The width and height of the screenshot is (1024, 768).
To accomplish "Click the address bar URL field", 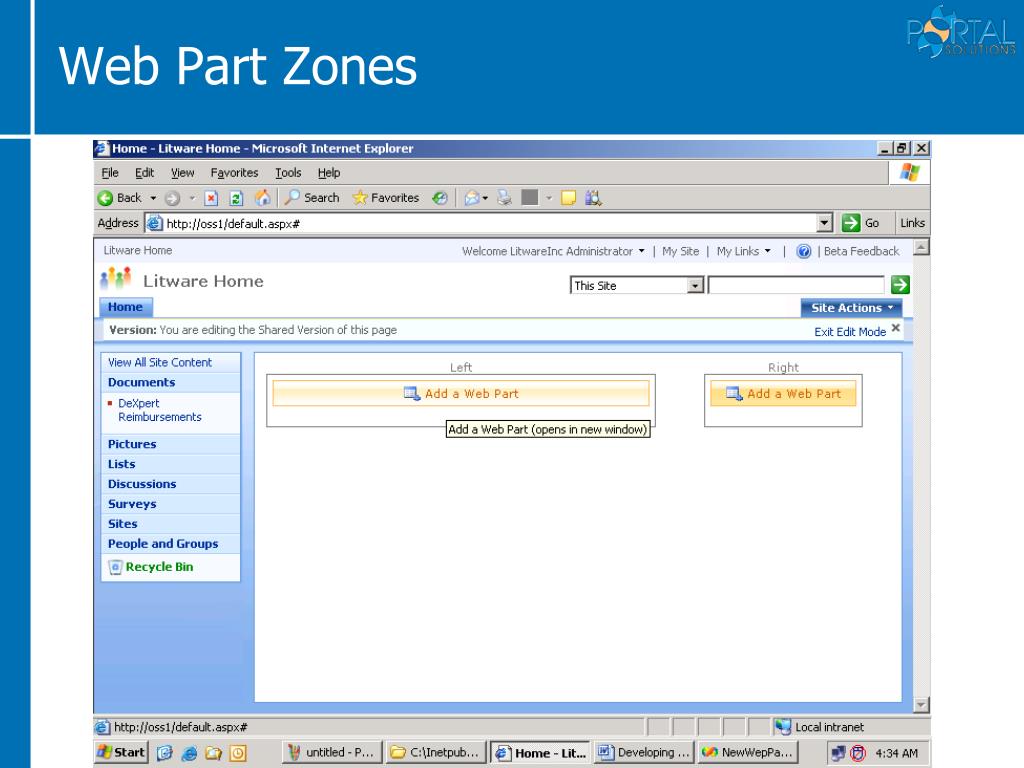I will click(481, 223).
